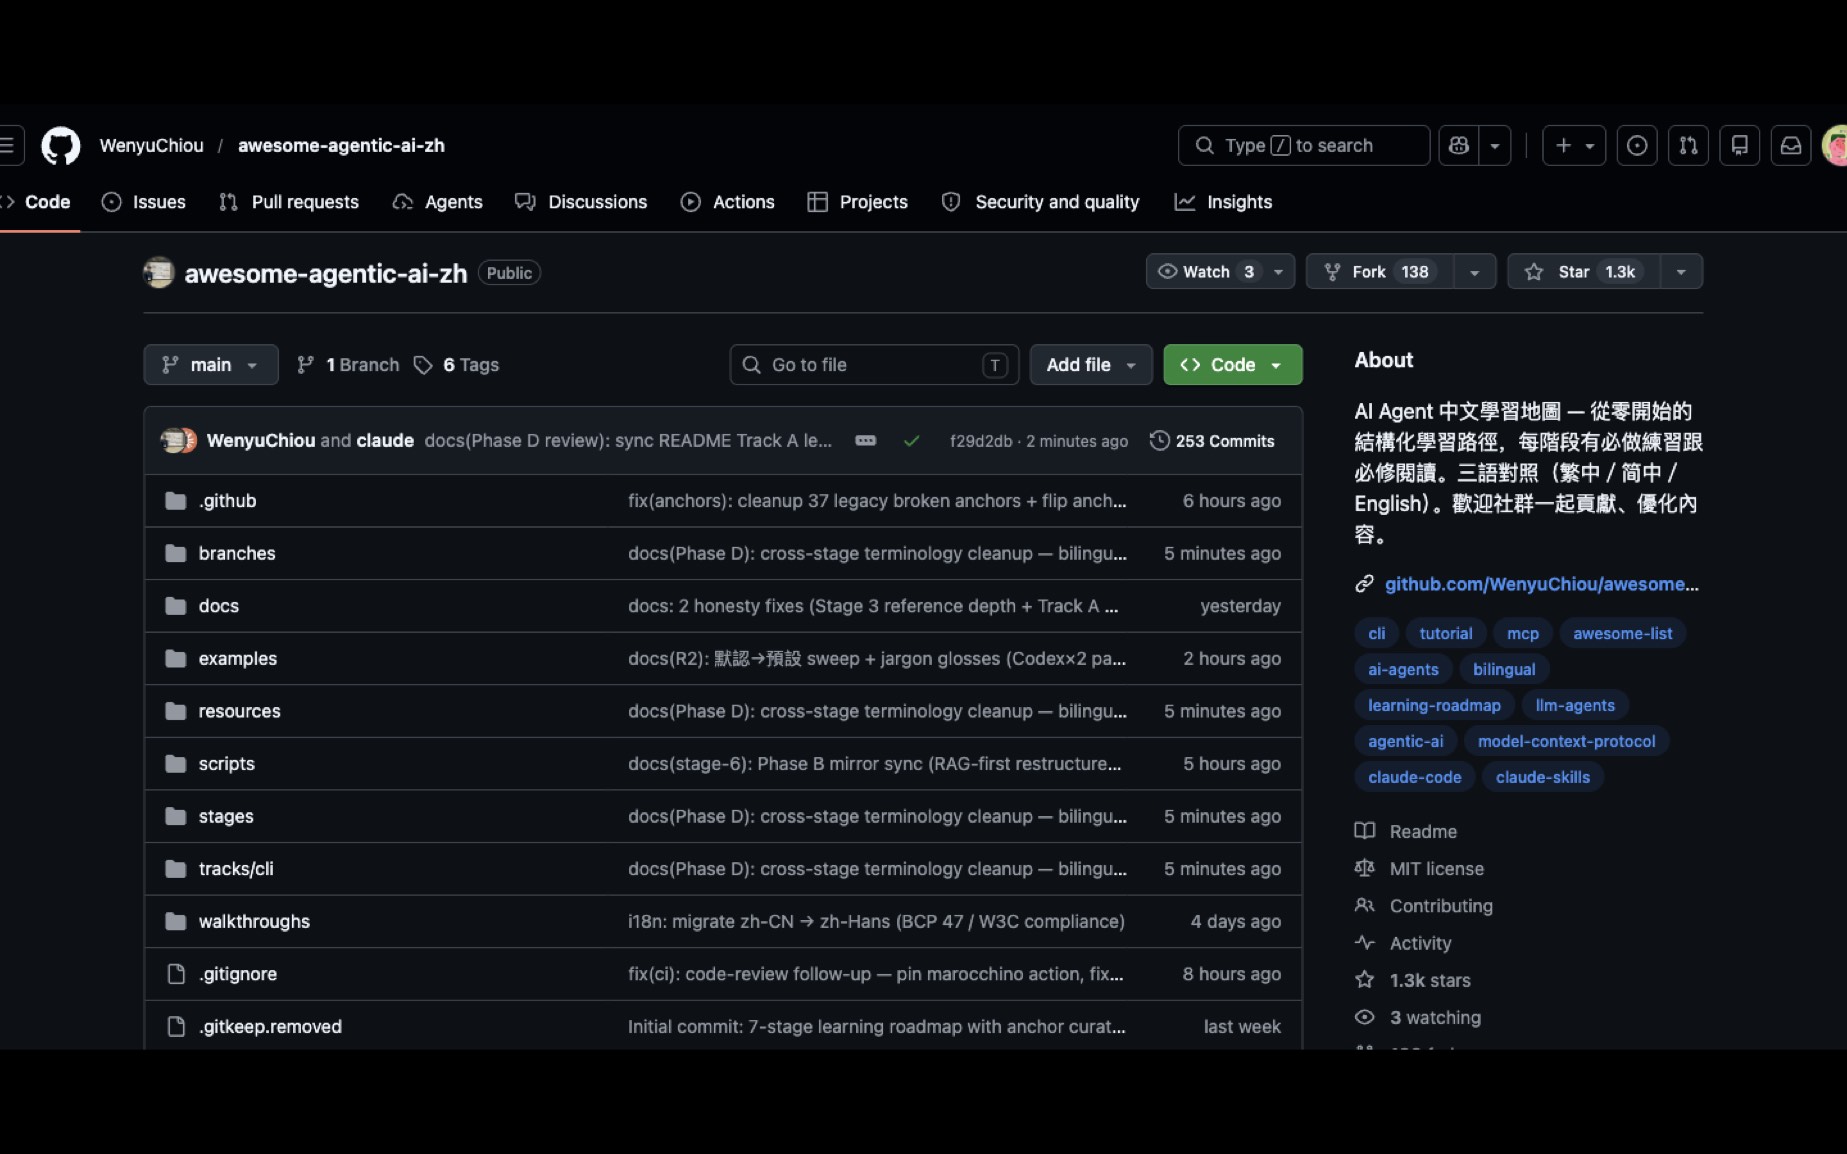
Task: Click the mcp topic tag
Action: click(x=1523, y=633)
